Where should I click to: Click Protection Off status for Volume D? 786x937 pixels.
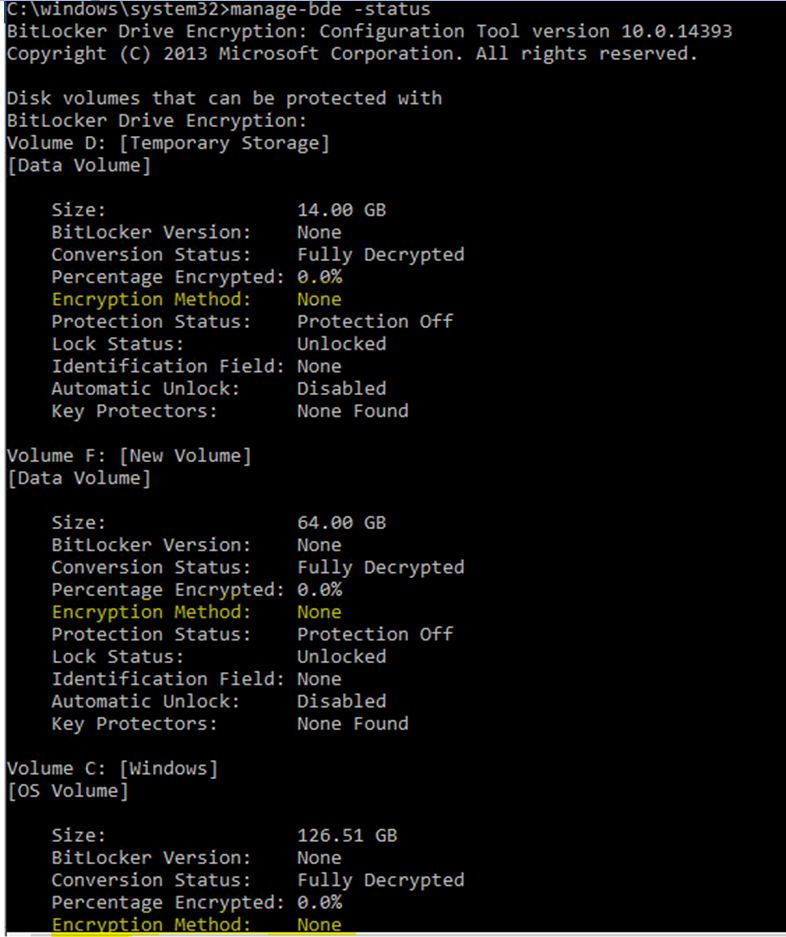[x=375, y=321]
